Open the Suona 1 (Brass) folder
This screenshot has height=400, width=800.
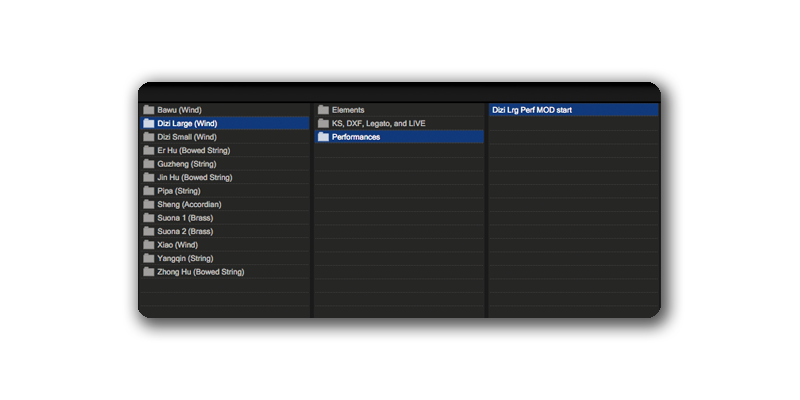(185, 218)
